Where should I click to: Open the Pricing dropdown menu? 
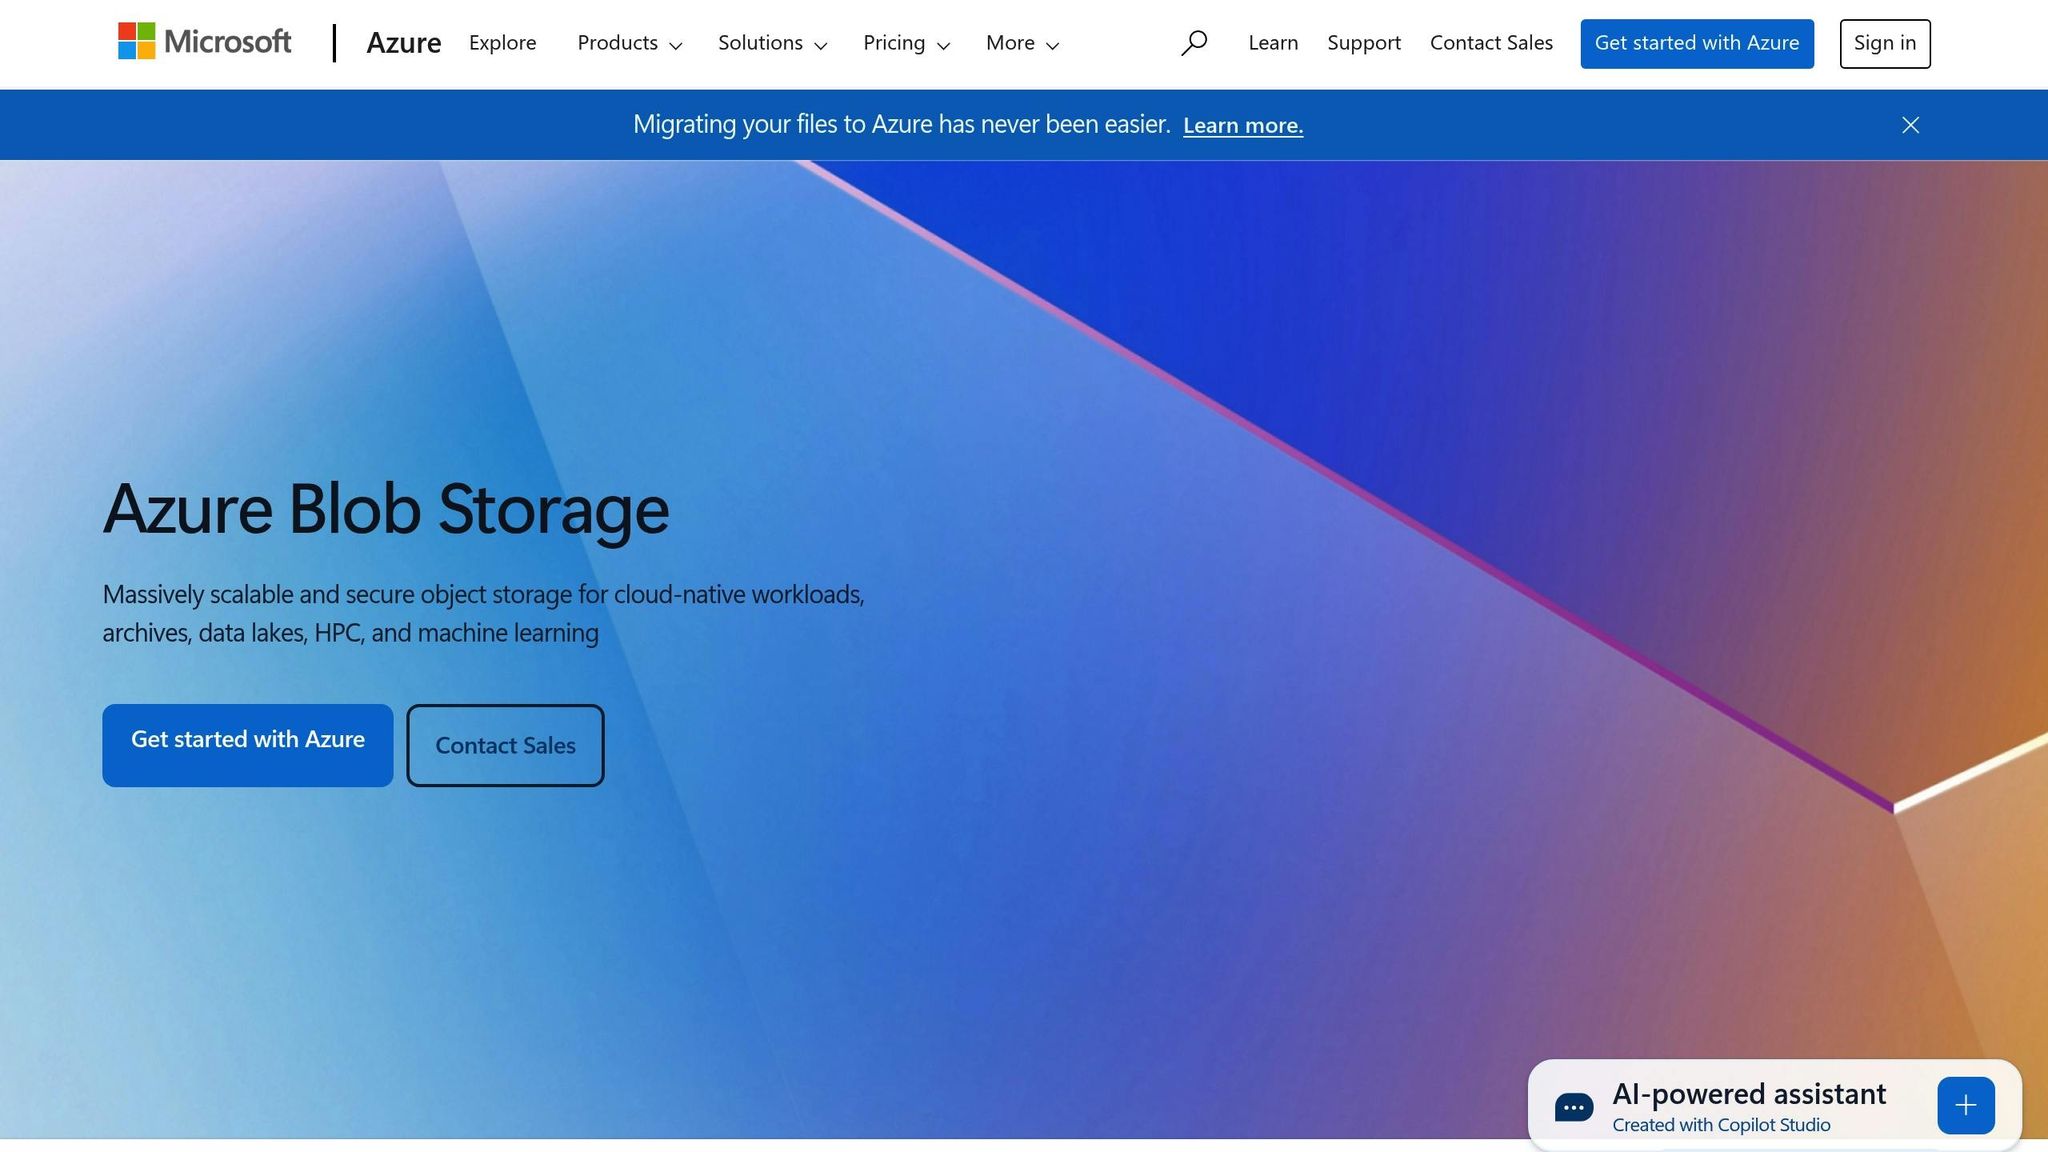907,43
